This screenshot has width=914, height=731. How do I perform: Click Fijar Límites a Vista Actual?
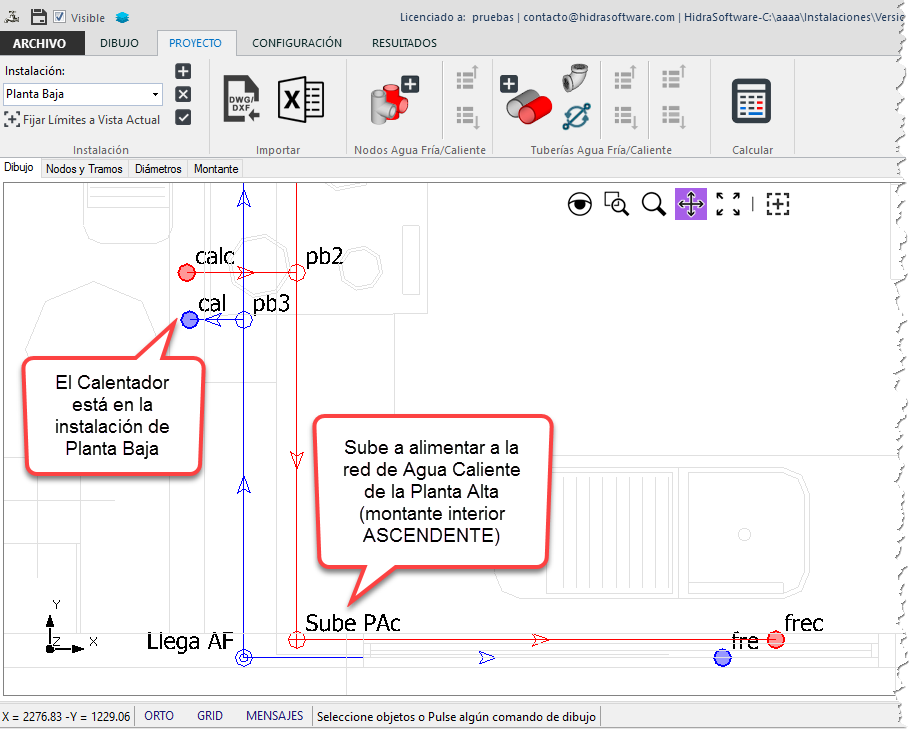click(x=83, y=120)
